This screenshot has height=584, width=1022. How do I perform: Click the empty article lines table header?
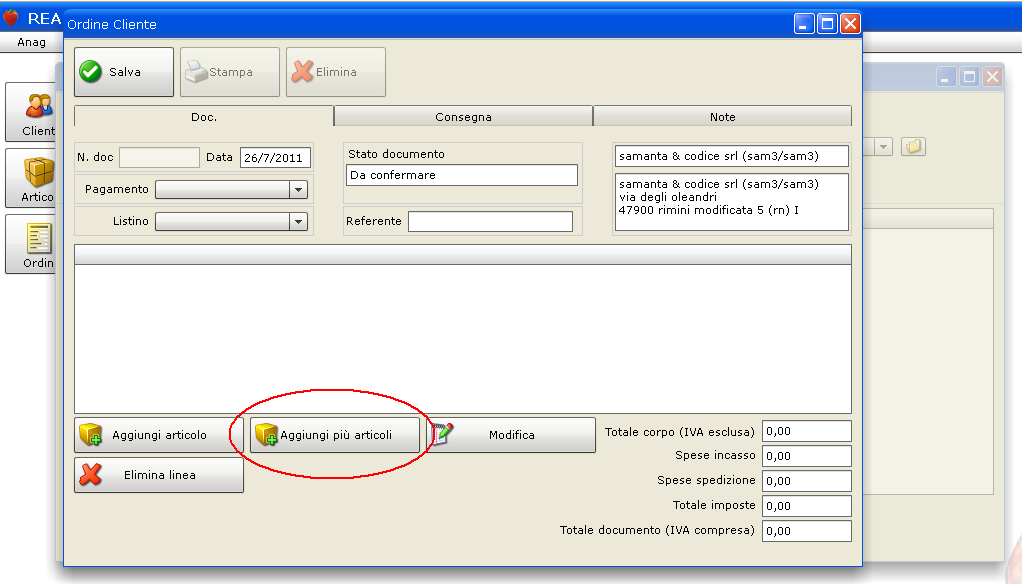[x=463, y=254]
